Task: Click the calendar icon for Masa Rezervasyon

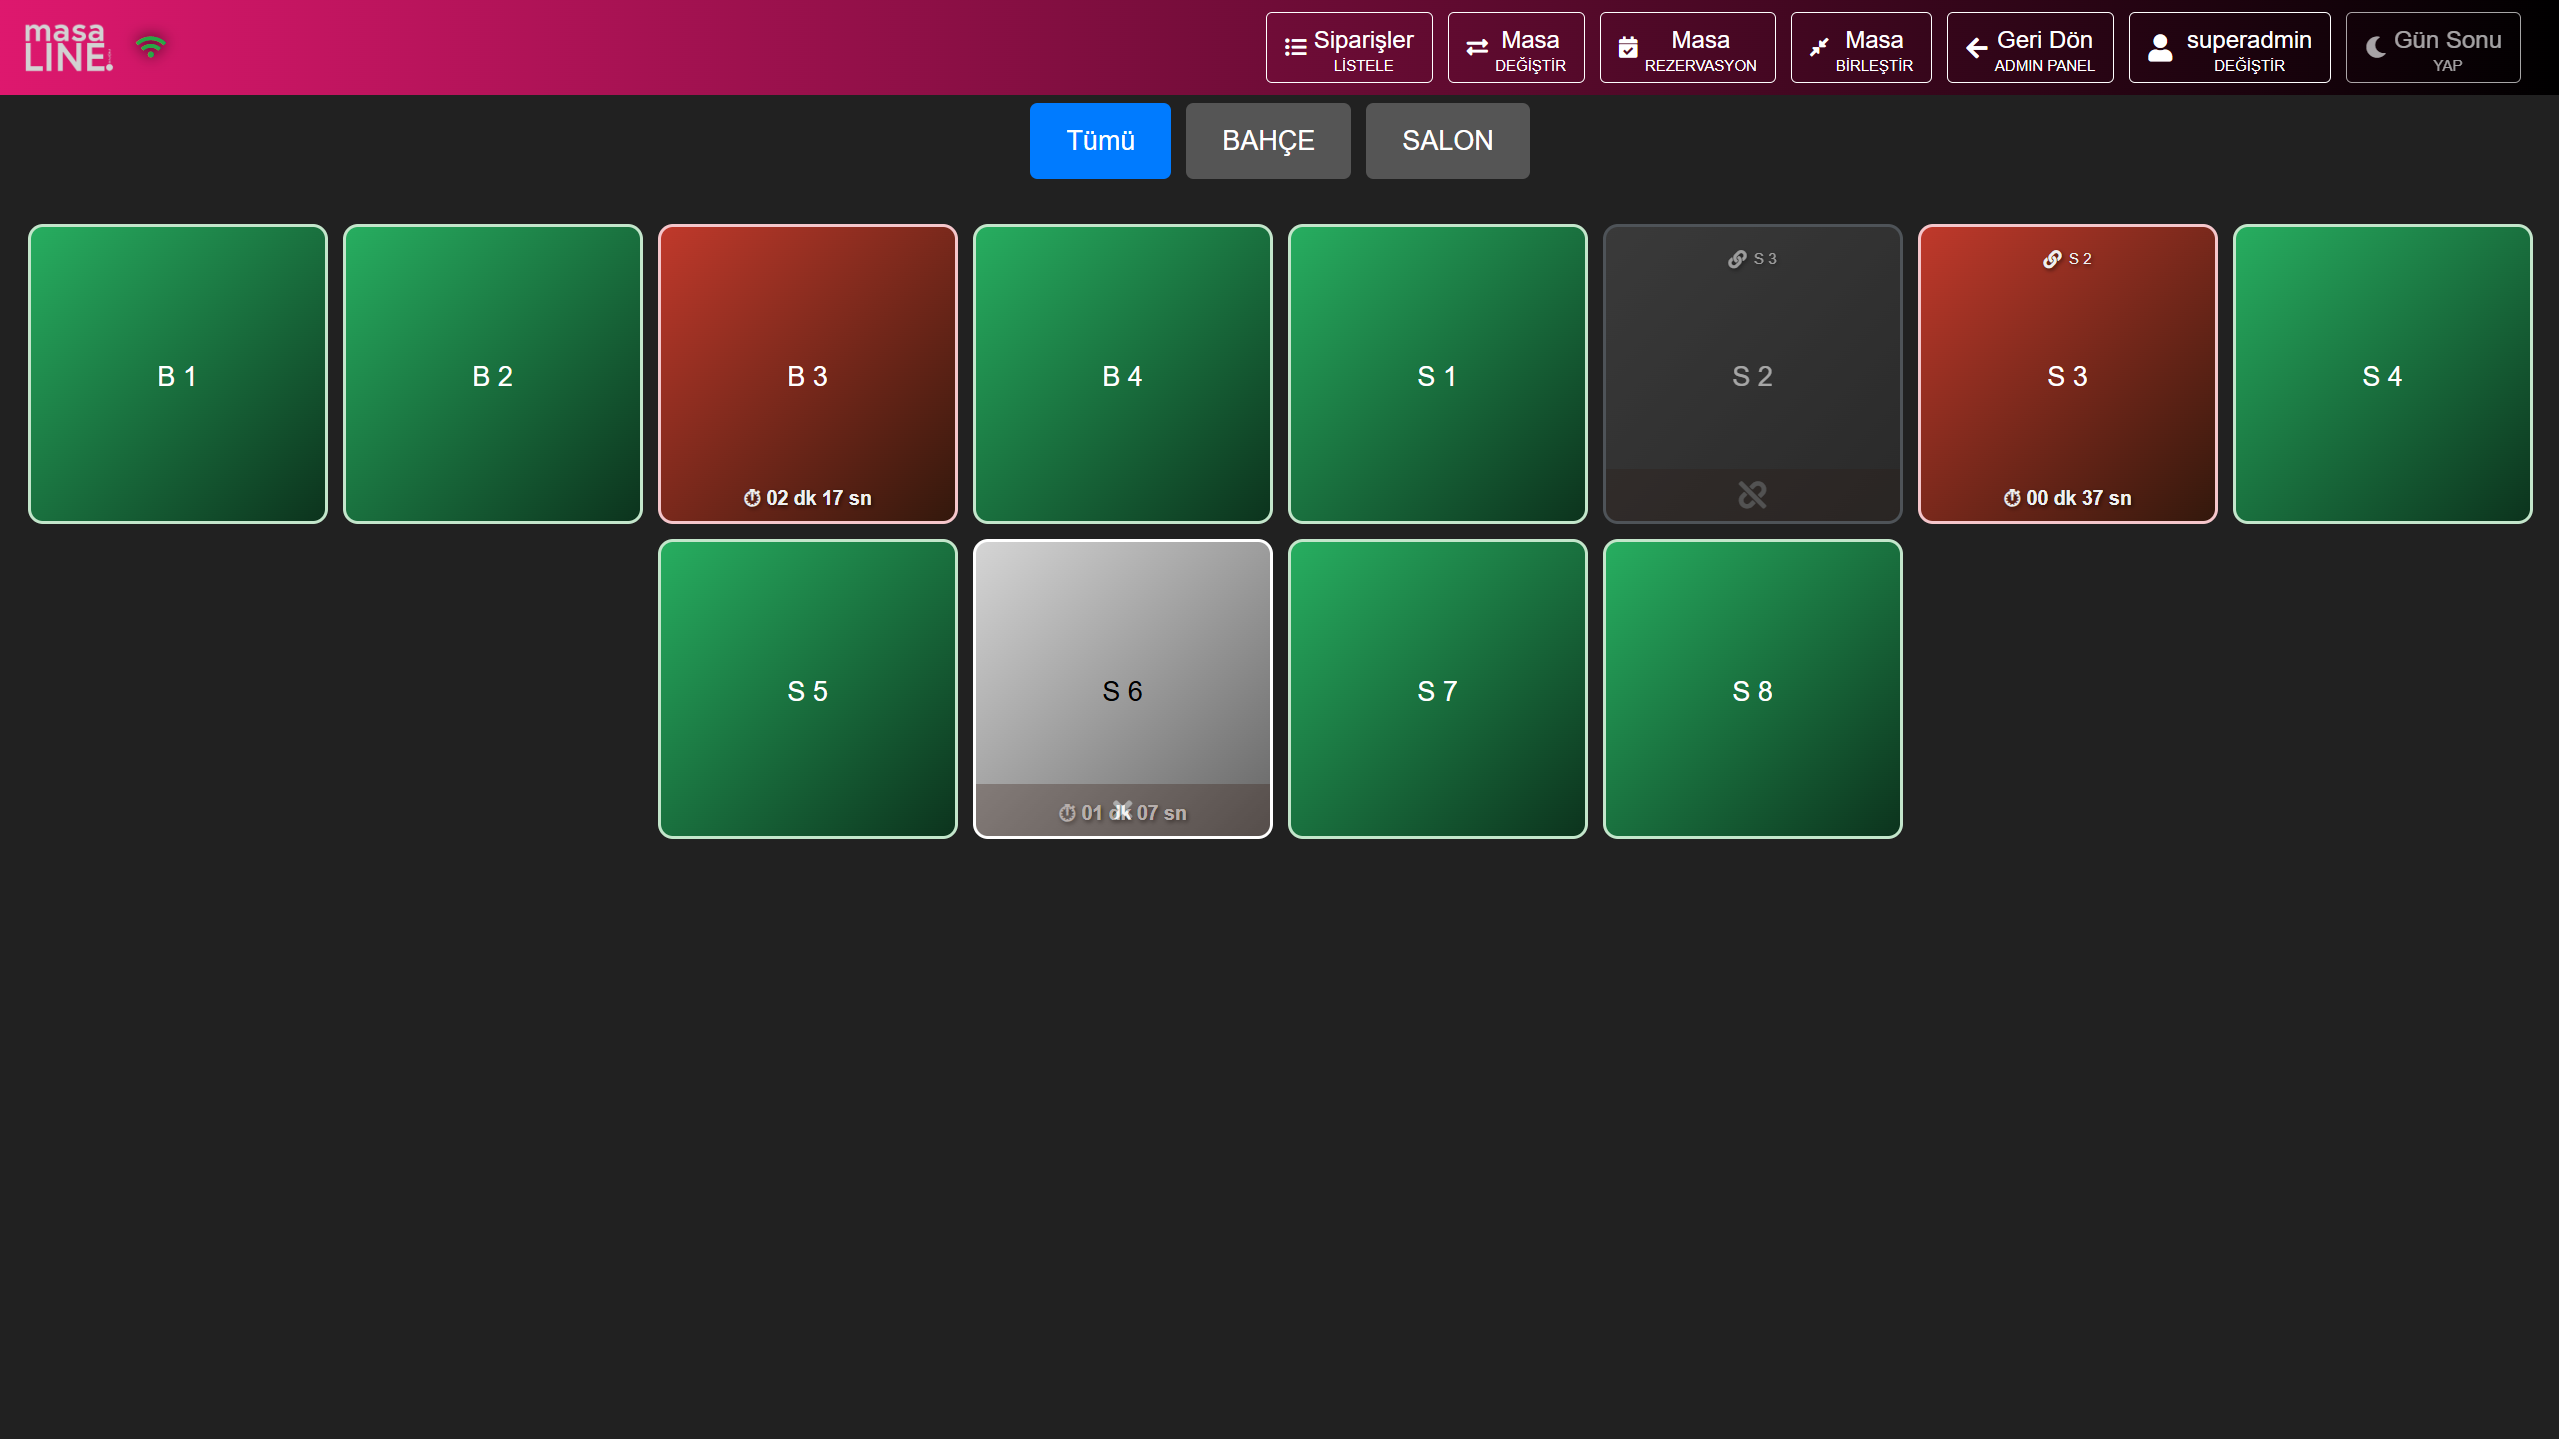Action: pyautogui.click(x=1628, y=47)
